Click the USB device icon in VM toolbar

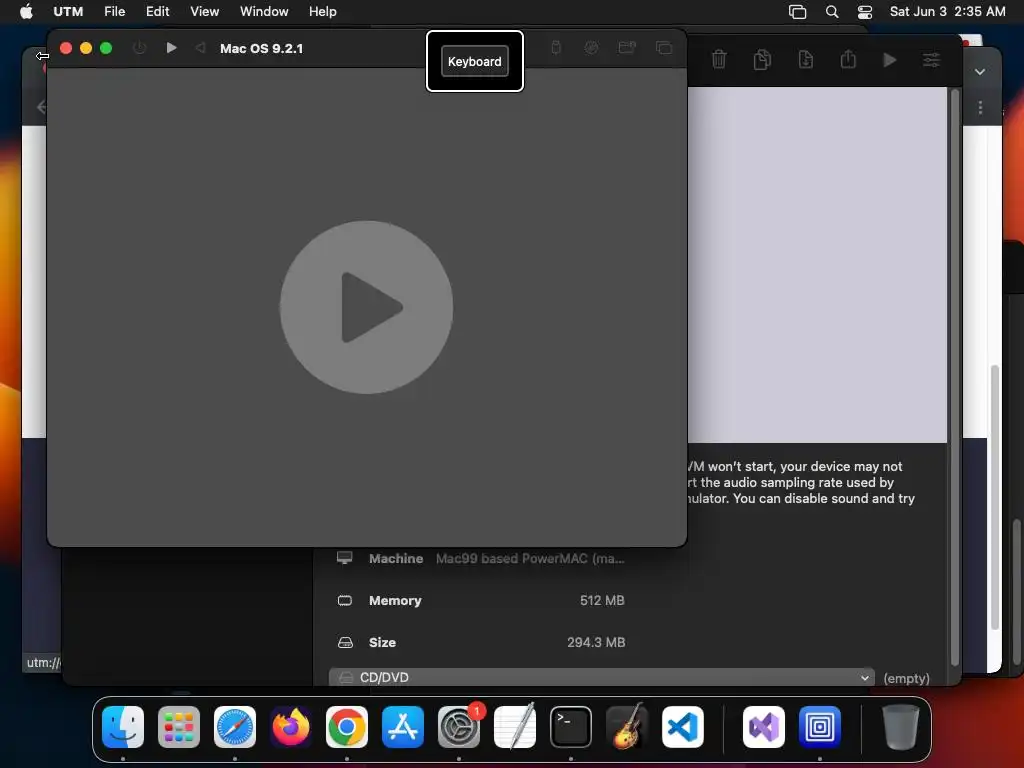click(x=556, y=47)
